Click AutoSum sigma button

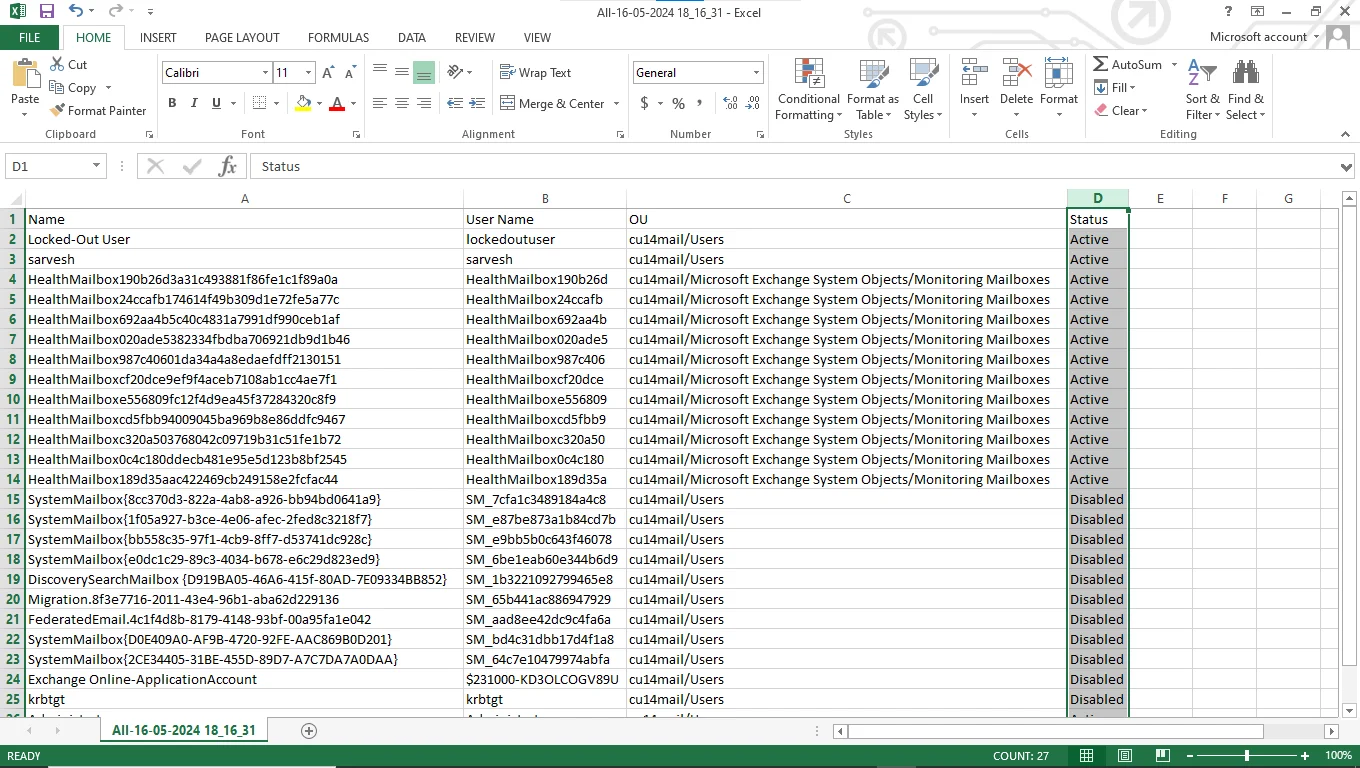1127,64
